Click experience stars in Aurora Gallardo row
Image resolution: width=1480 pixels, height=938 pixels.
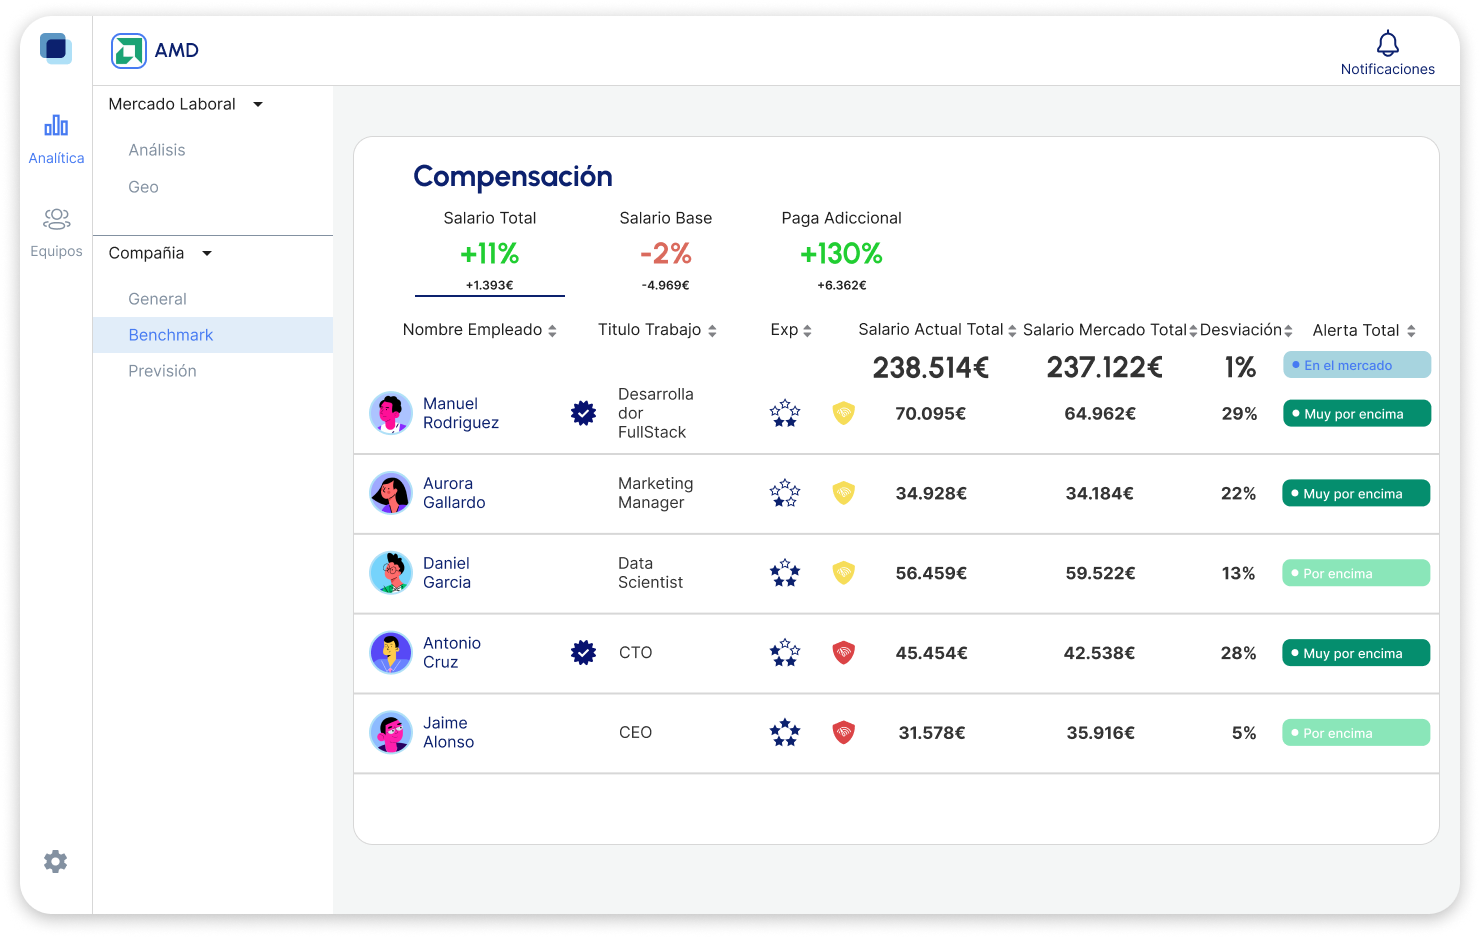pyautogui.click(x=785, y=493)
